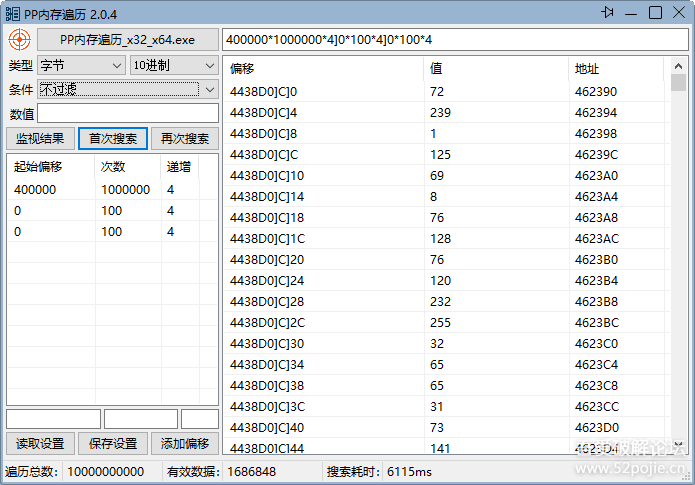Click the value 128 cell
Viewport: 695px width, 485px height.
click(x=496, y=239)
